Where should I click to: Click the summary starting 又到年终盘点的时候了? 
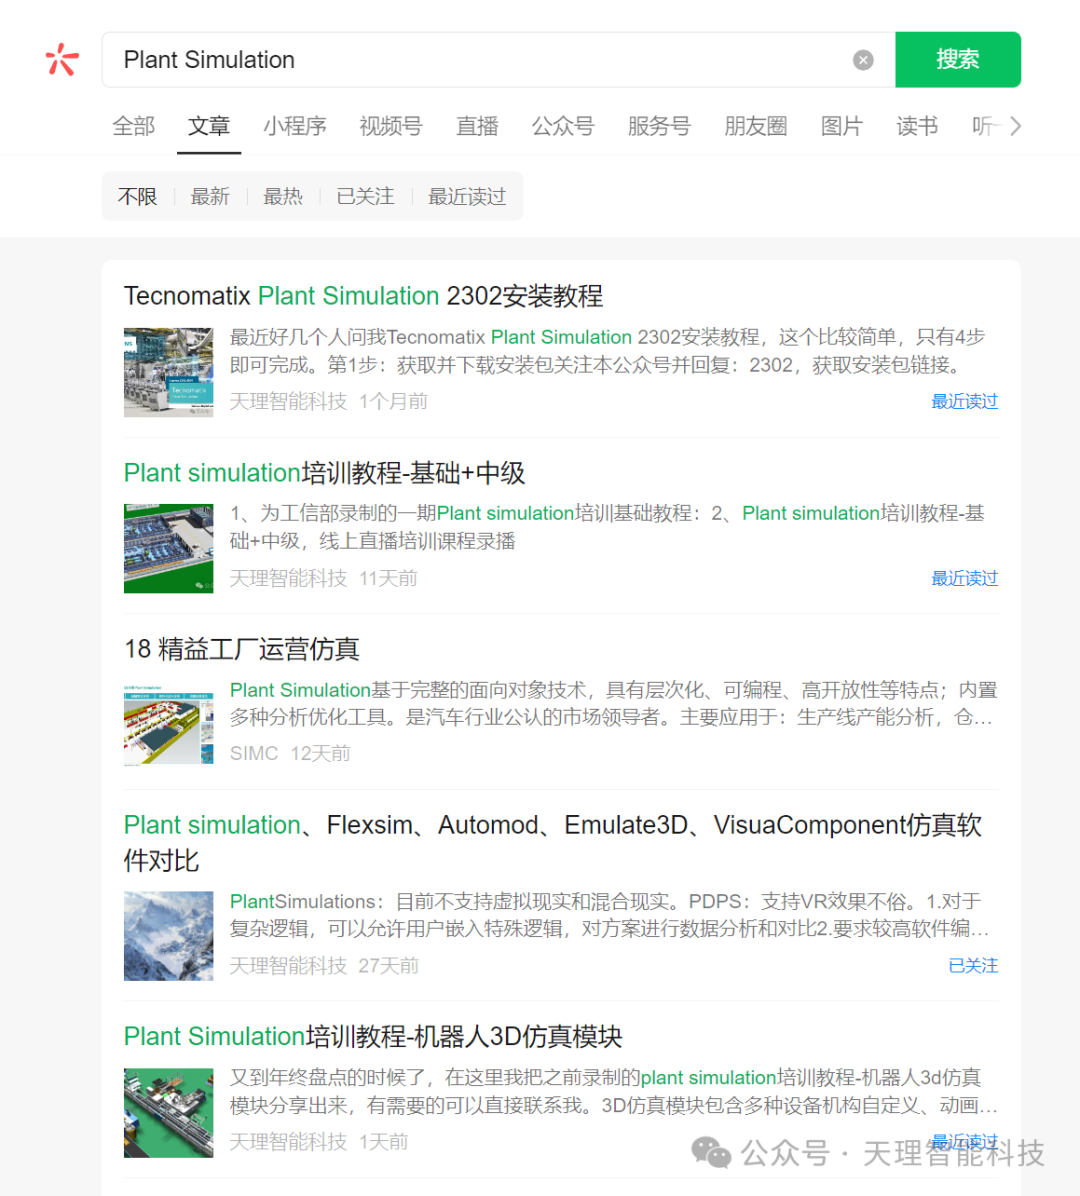coord(613,1092)
